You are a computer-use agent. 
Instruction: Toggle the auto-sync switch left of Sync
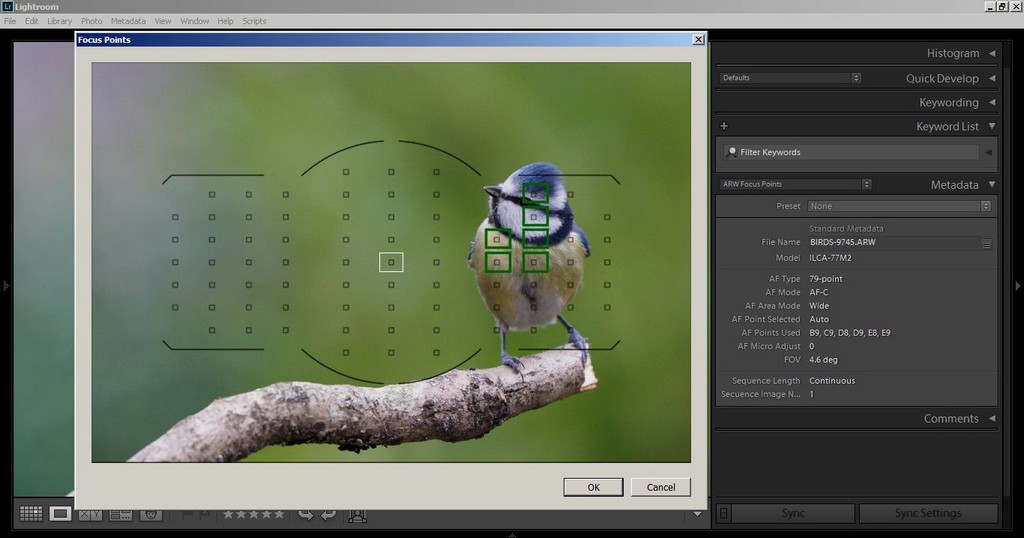coord(724,513)
